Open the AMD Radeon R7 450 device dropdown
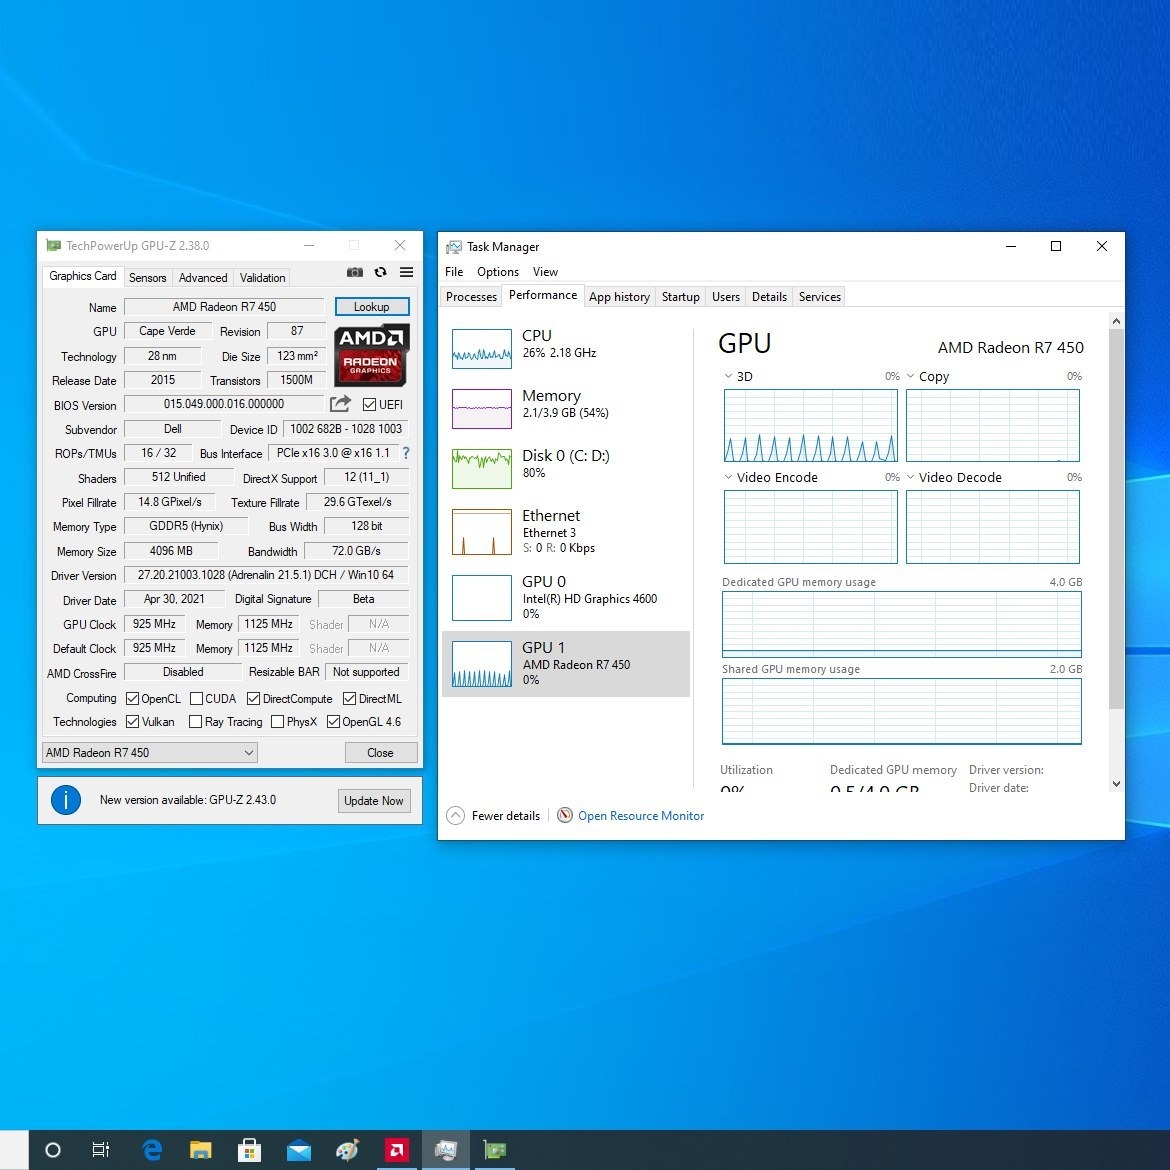1170x1170 pixels. click(x=150, y=753)
